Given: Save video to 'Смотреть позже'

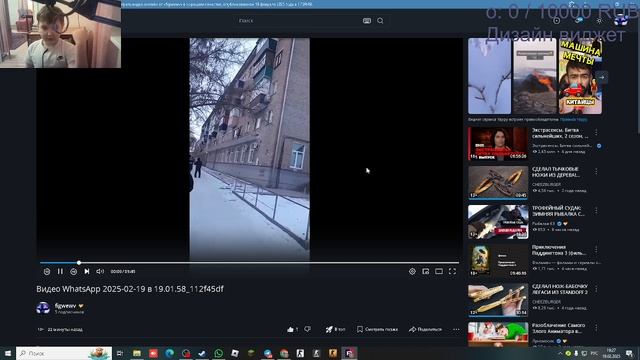Looking at the screenshot, I should [x=377, y=329].
